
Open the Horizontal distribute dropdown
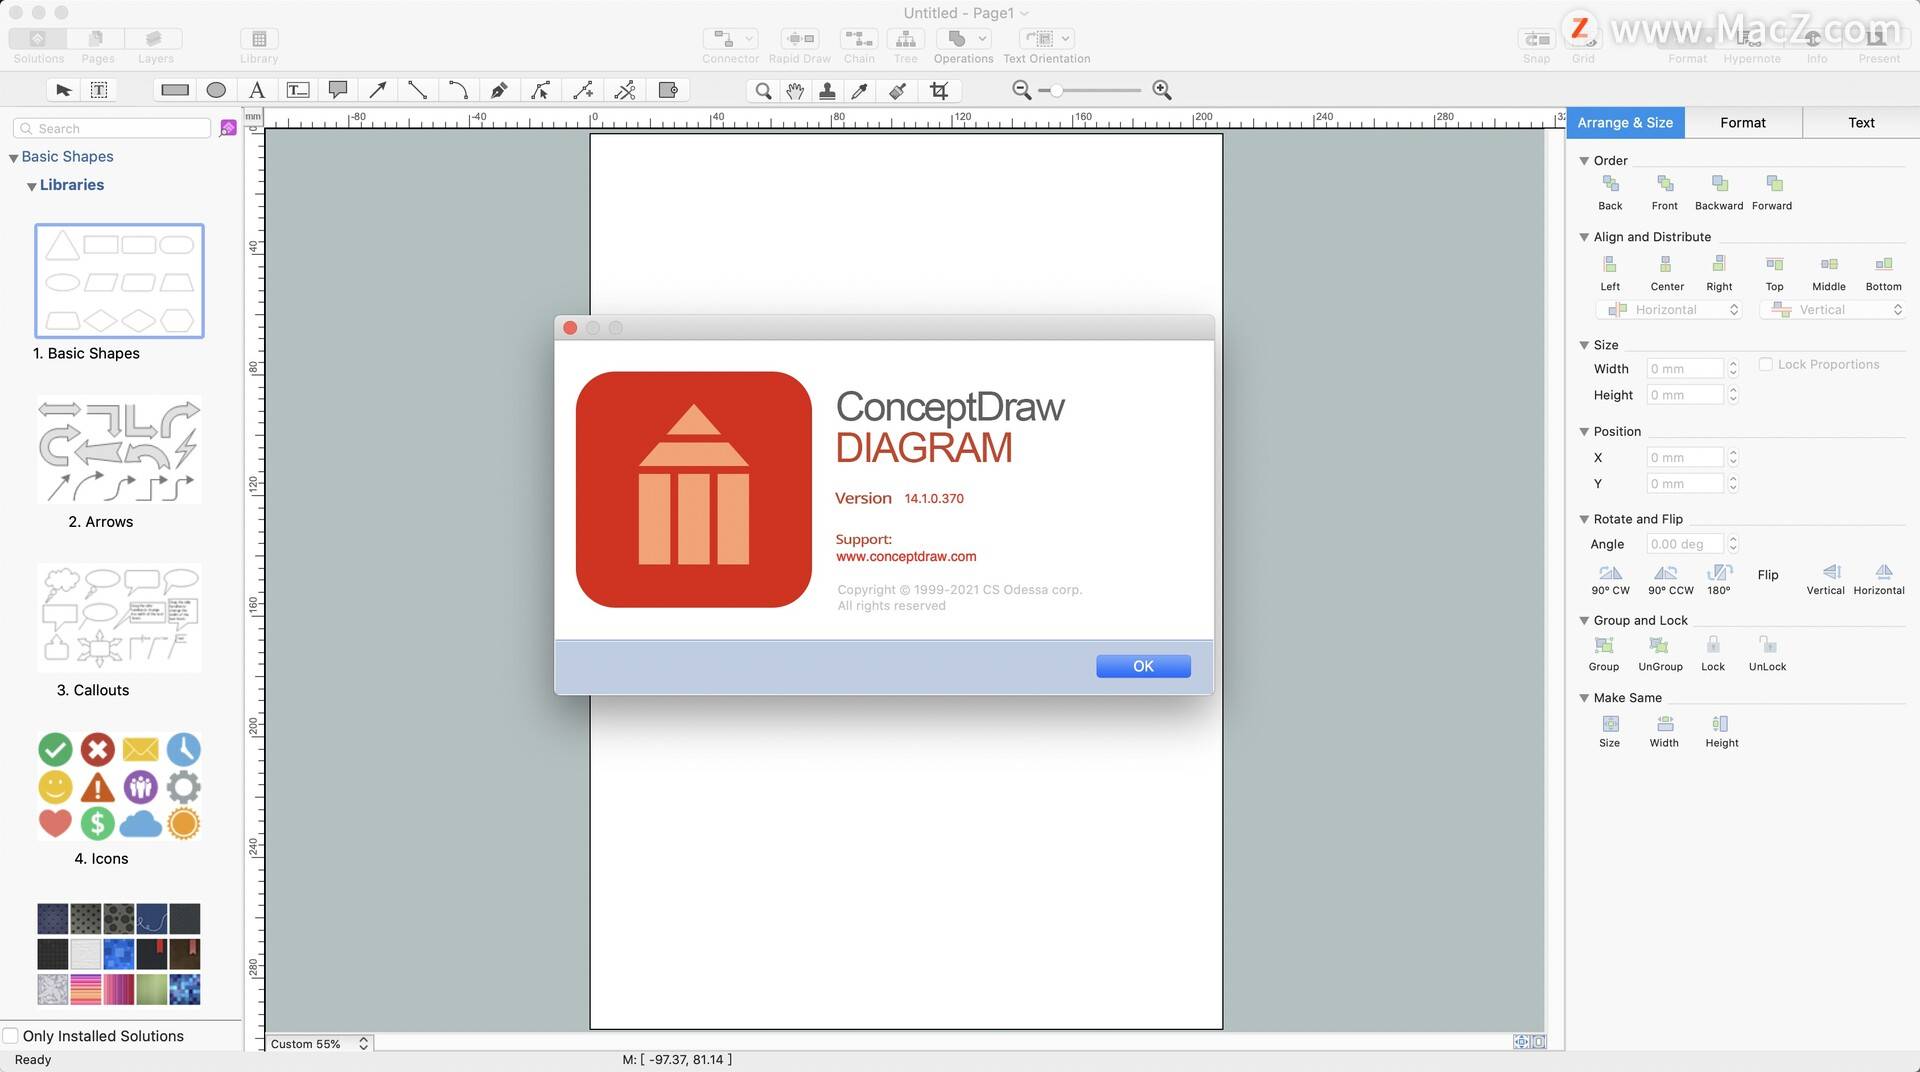coord(1670,310)
